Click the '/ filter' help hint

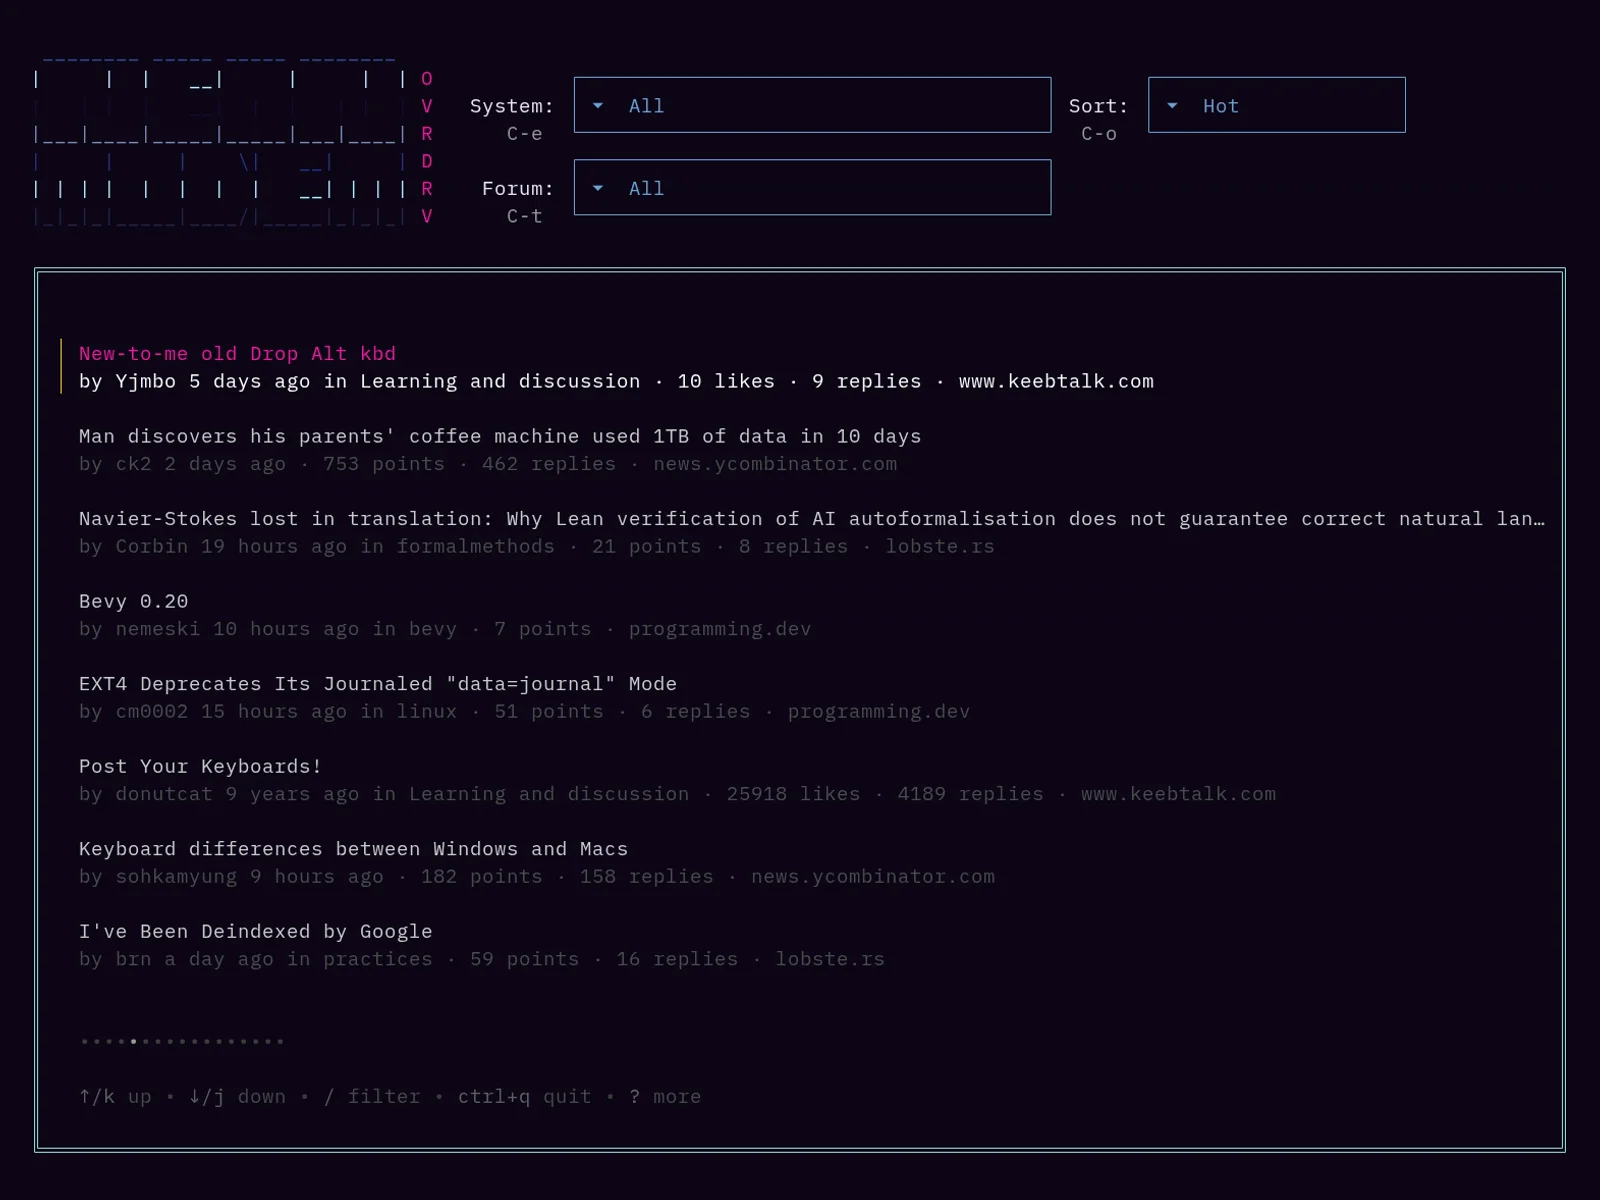(x=372, y=1097)
